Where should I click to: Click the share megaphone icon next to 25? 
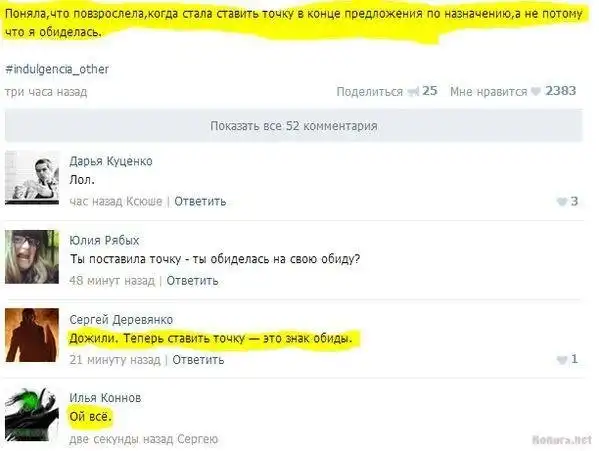[413, 92]
